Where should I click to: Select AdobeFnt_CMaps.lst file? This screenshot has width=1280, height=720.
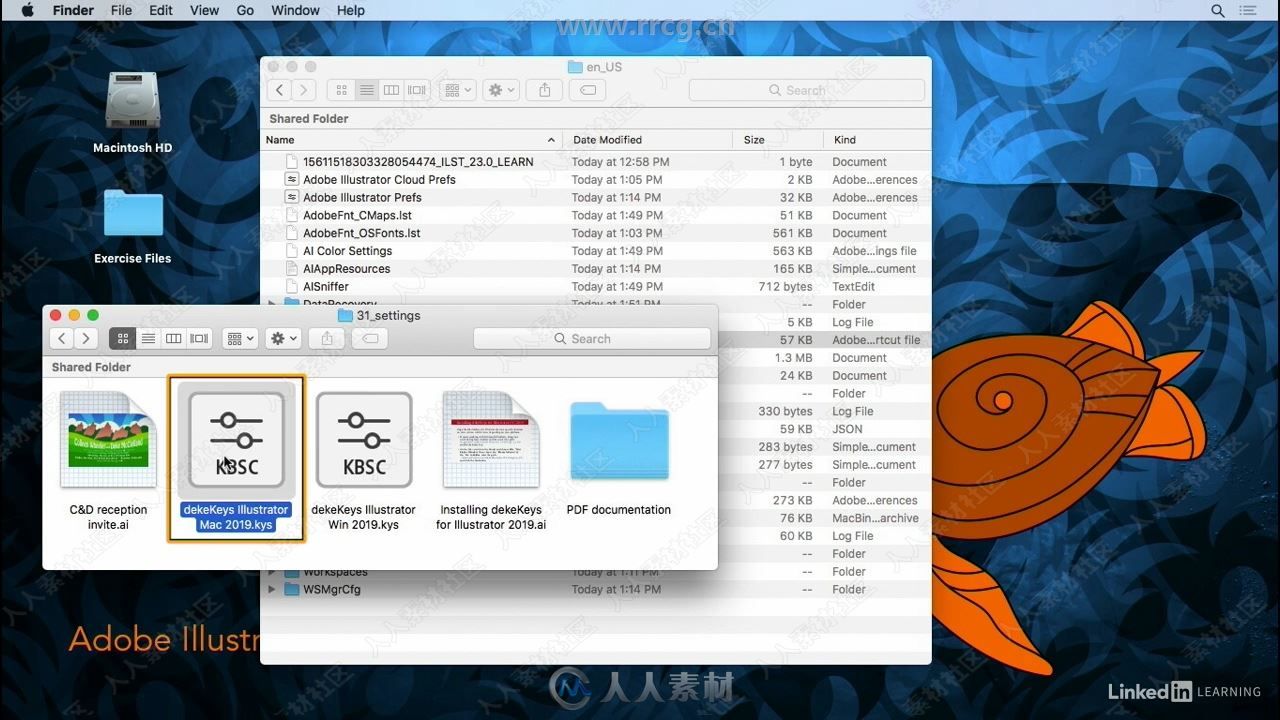(596, 215)
